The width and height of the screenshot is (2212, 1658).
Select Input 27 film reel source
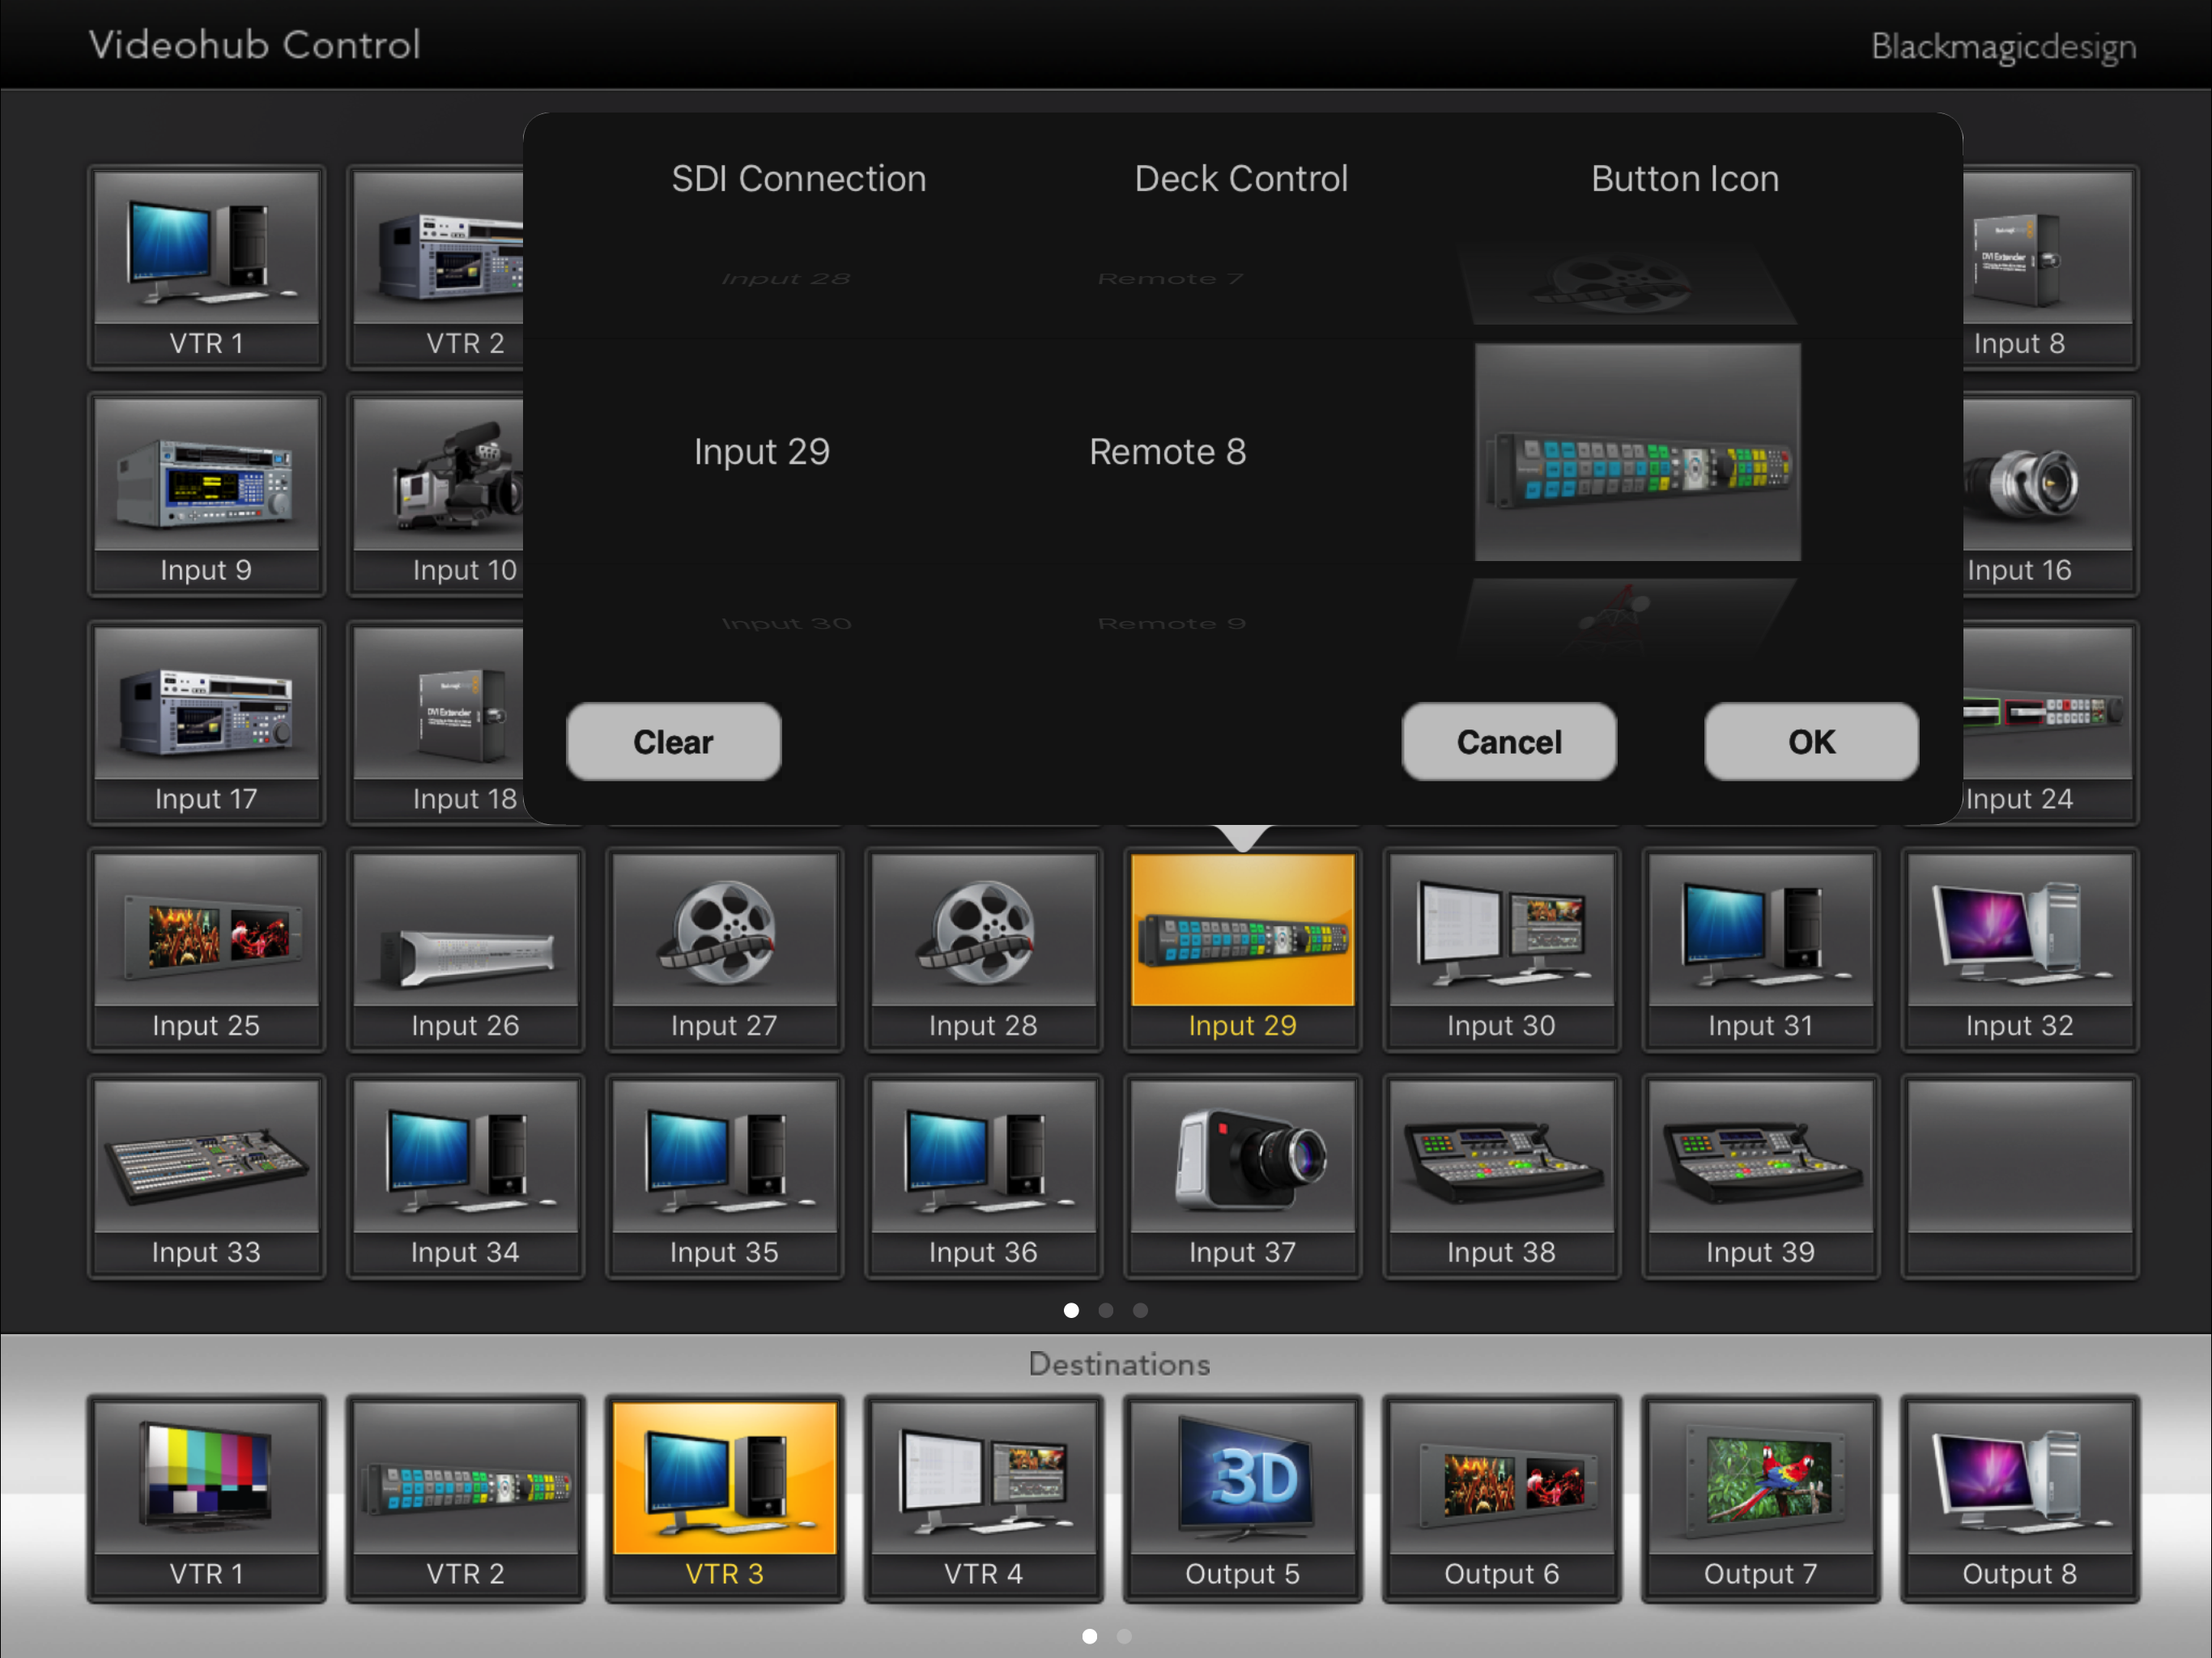tap(724, 950)
